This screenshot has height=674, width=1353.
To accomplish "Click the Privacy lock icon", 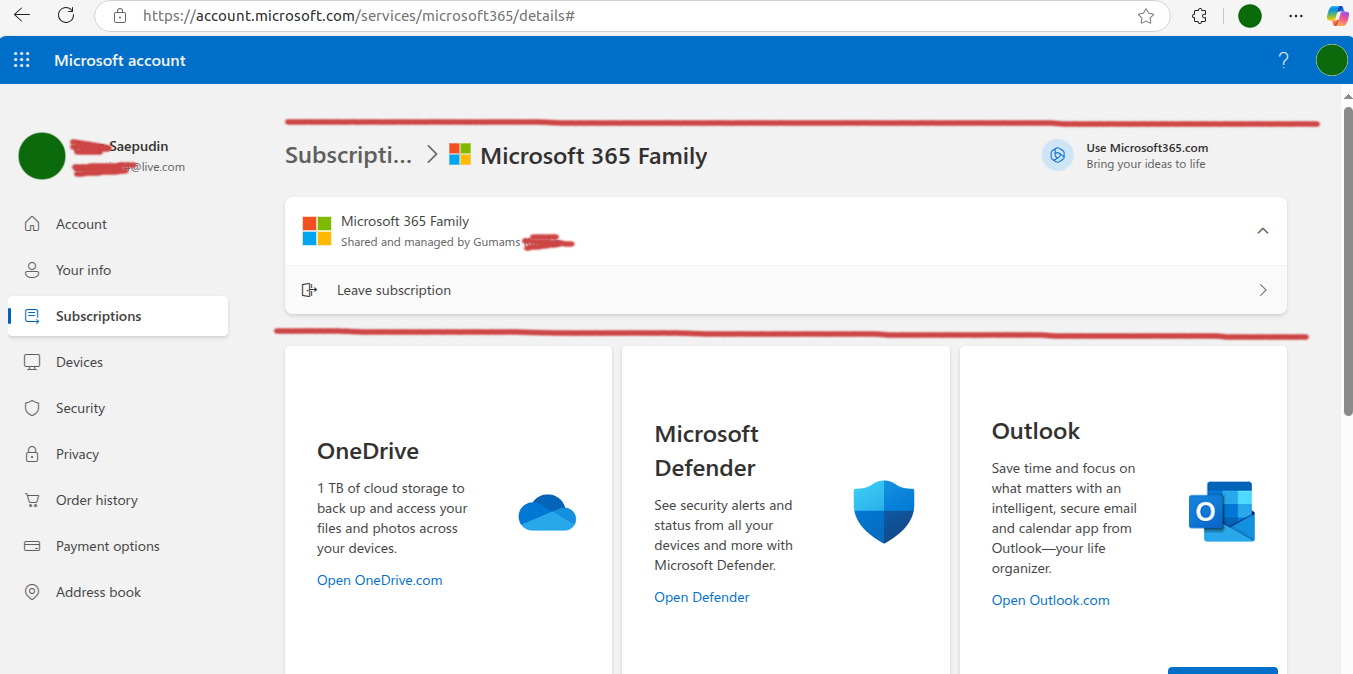I will [x=32, y=454].
